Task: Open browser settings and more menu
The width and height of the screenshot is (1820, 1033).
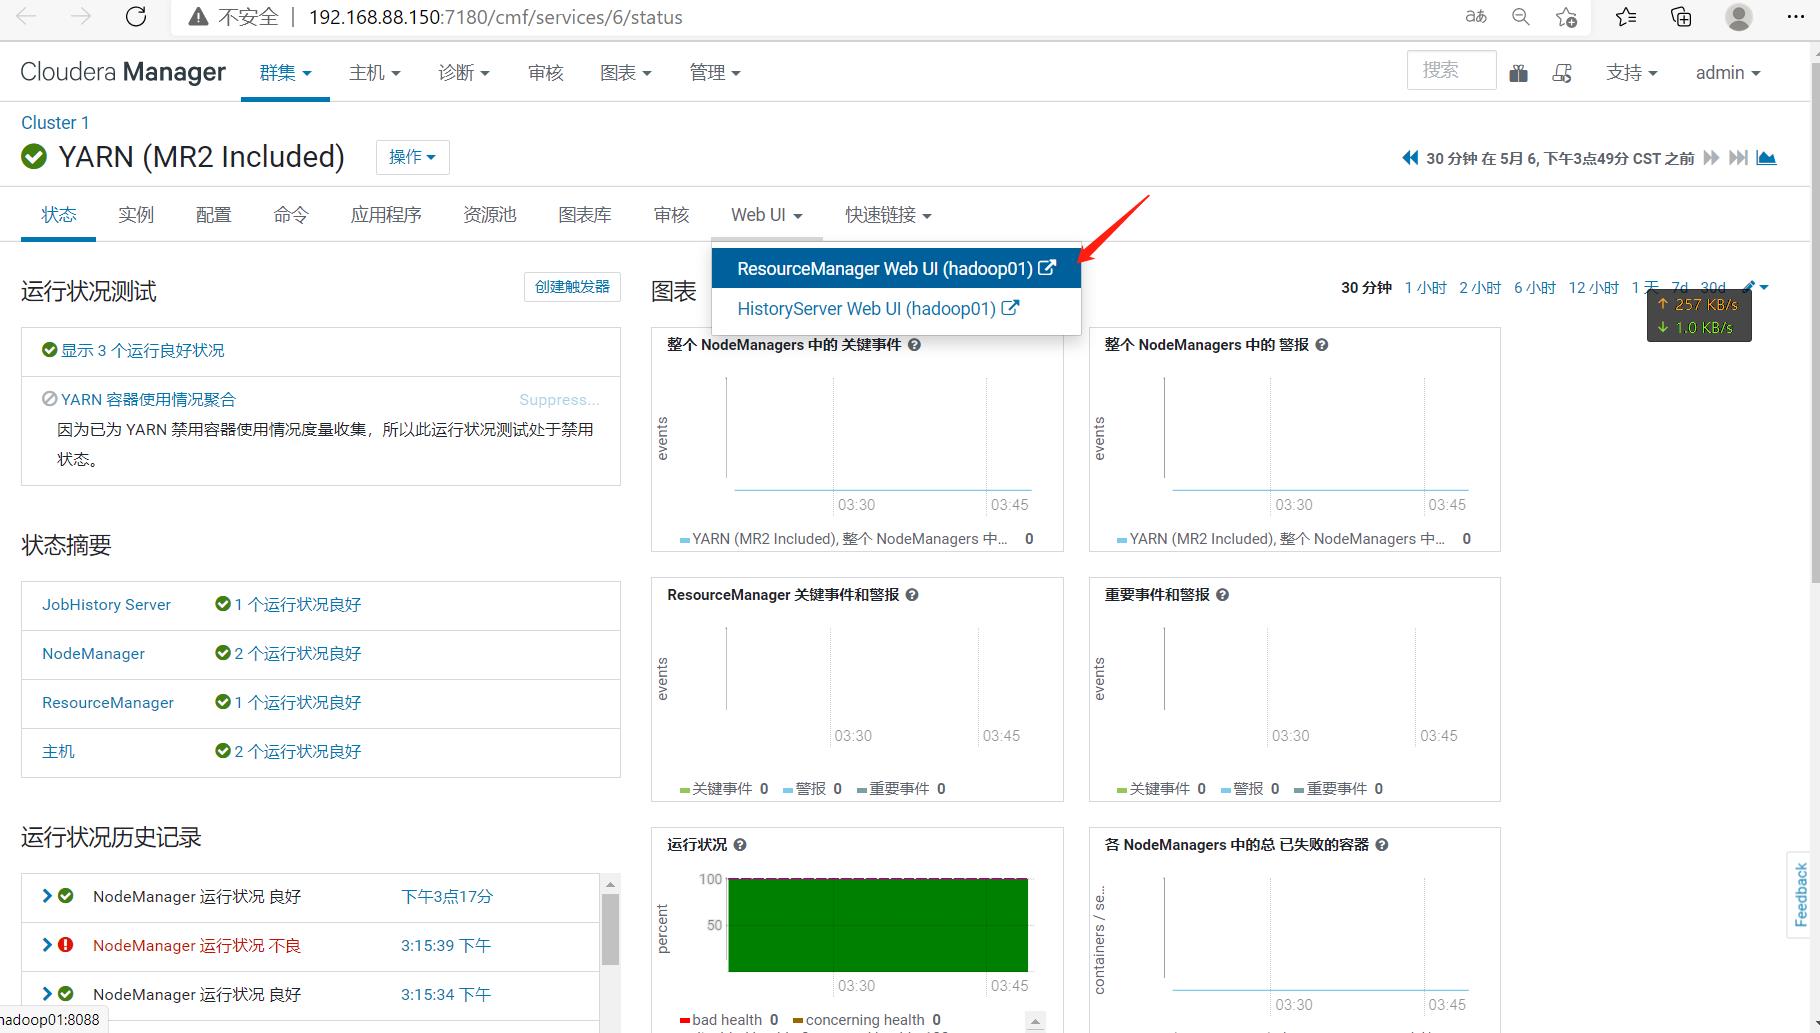Action: [x=1795, y=17]
